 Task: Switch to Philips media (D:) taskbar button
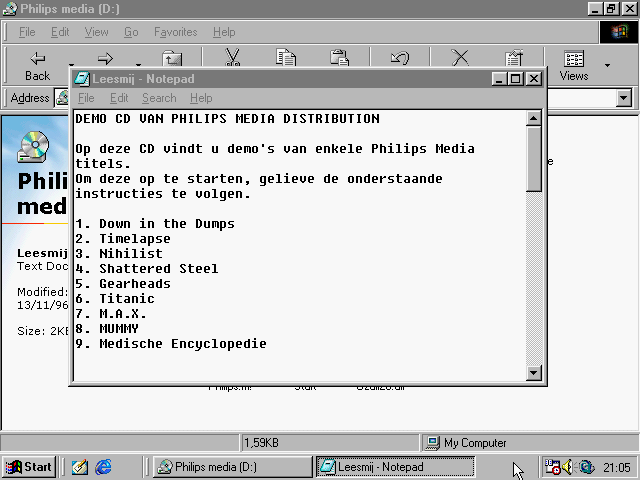pyautogui.click(x=231, y=467)
